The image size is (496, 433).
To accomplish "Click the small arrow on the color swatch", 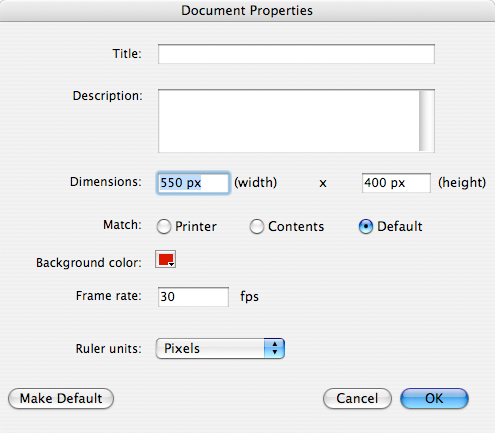I will pyautogui.click(x=171, y=264).
